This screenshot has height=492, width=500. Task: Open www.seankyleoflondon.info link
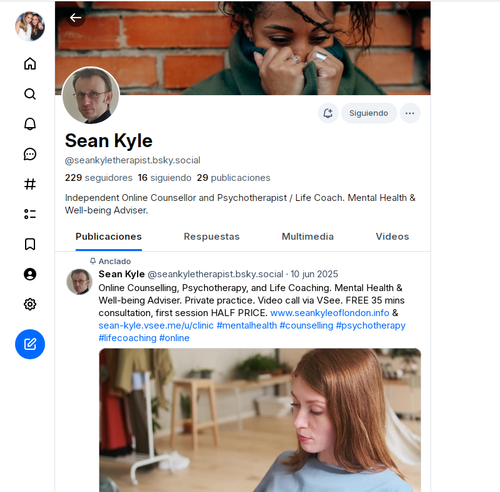point(330,313)
